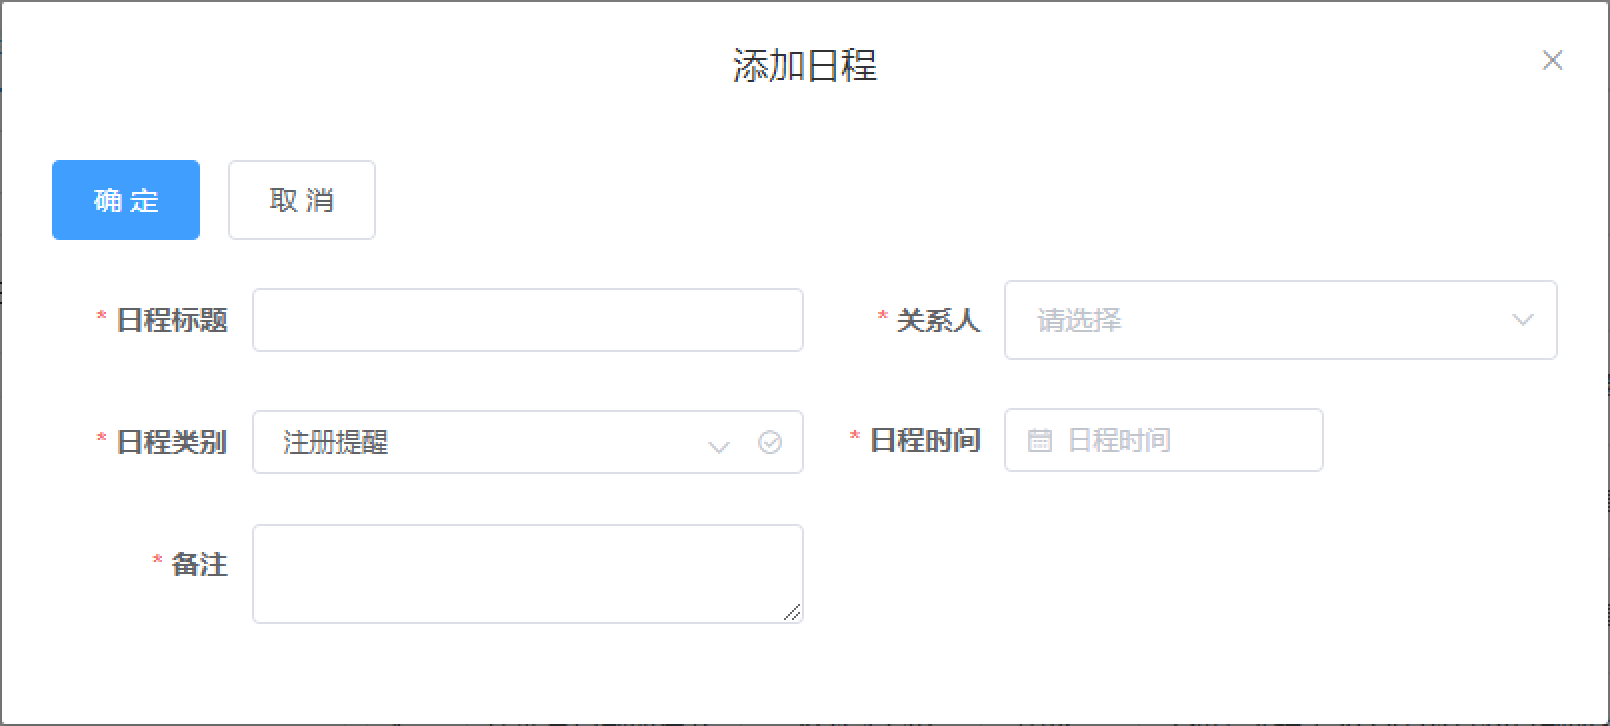This screenshot has width=1610, height=726.
Task: Click the calendar icon in the 日程时间 field
Action: coord(1040,440)
